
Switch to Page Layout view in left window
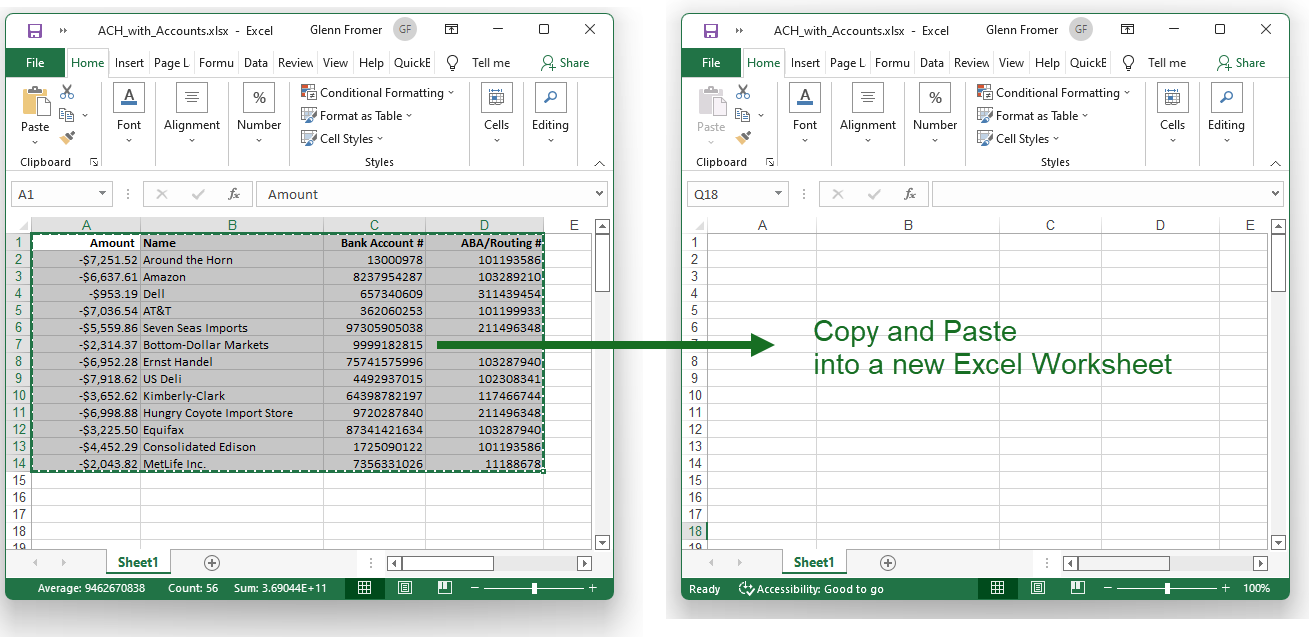click(405, 588)
